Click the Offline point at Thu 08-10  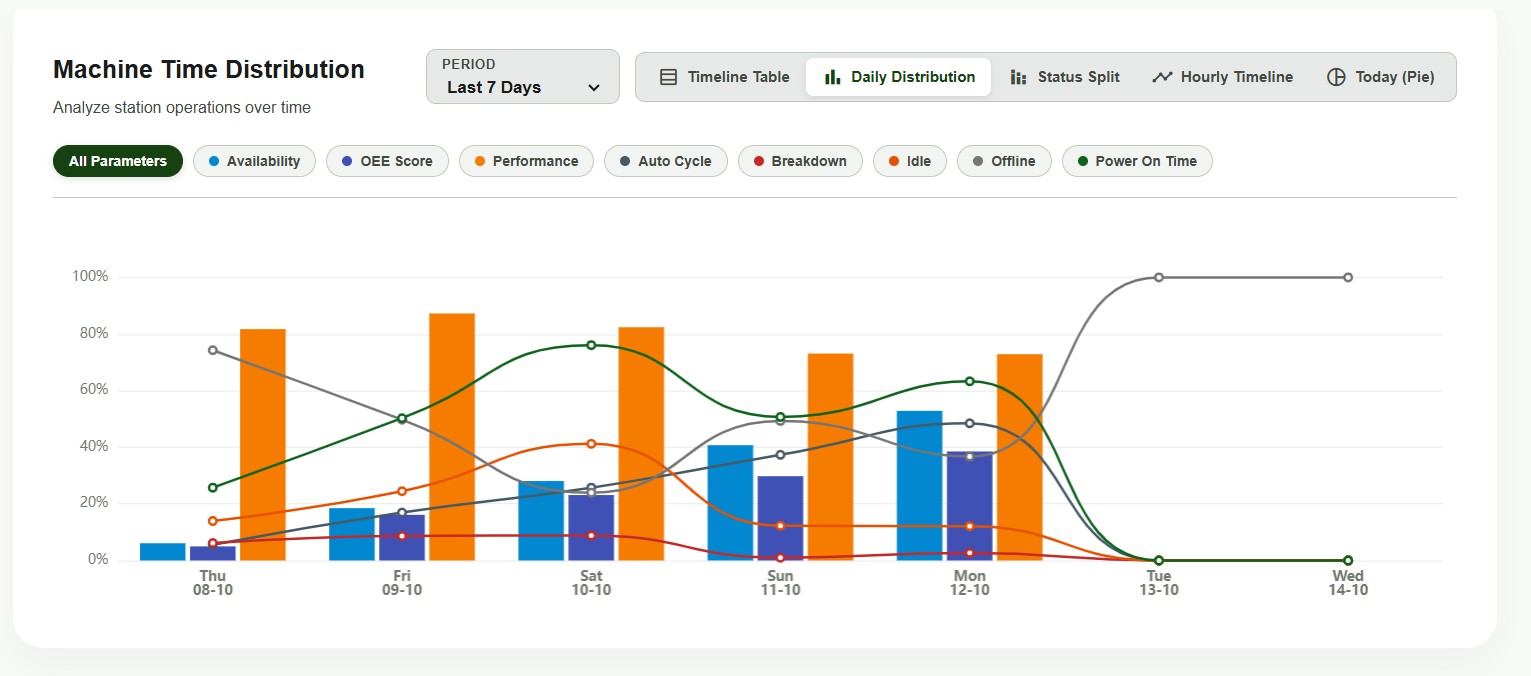click(213, 350)
